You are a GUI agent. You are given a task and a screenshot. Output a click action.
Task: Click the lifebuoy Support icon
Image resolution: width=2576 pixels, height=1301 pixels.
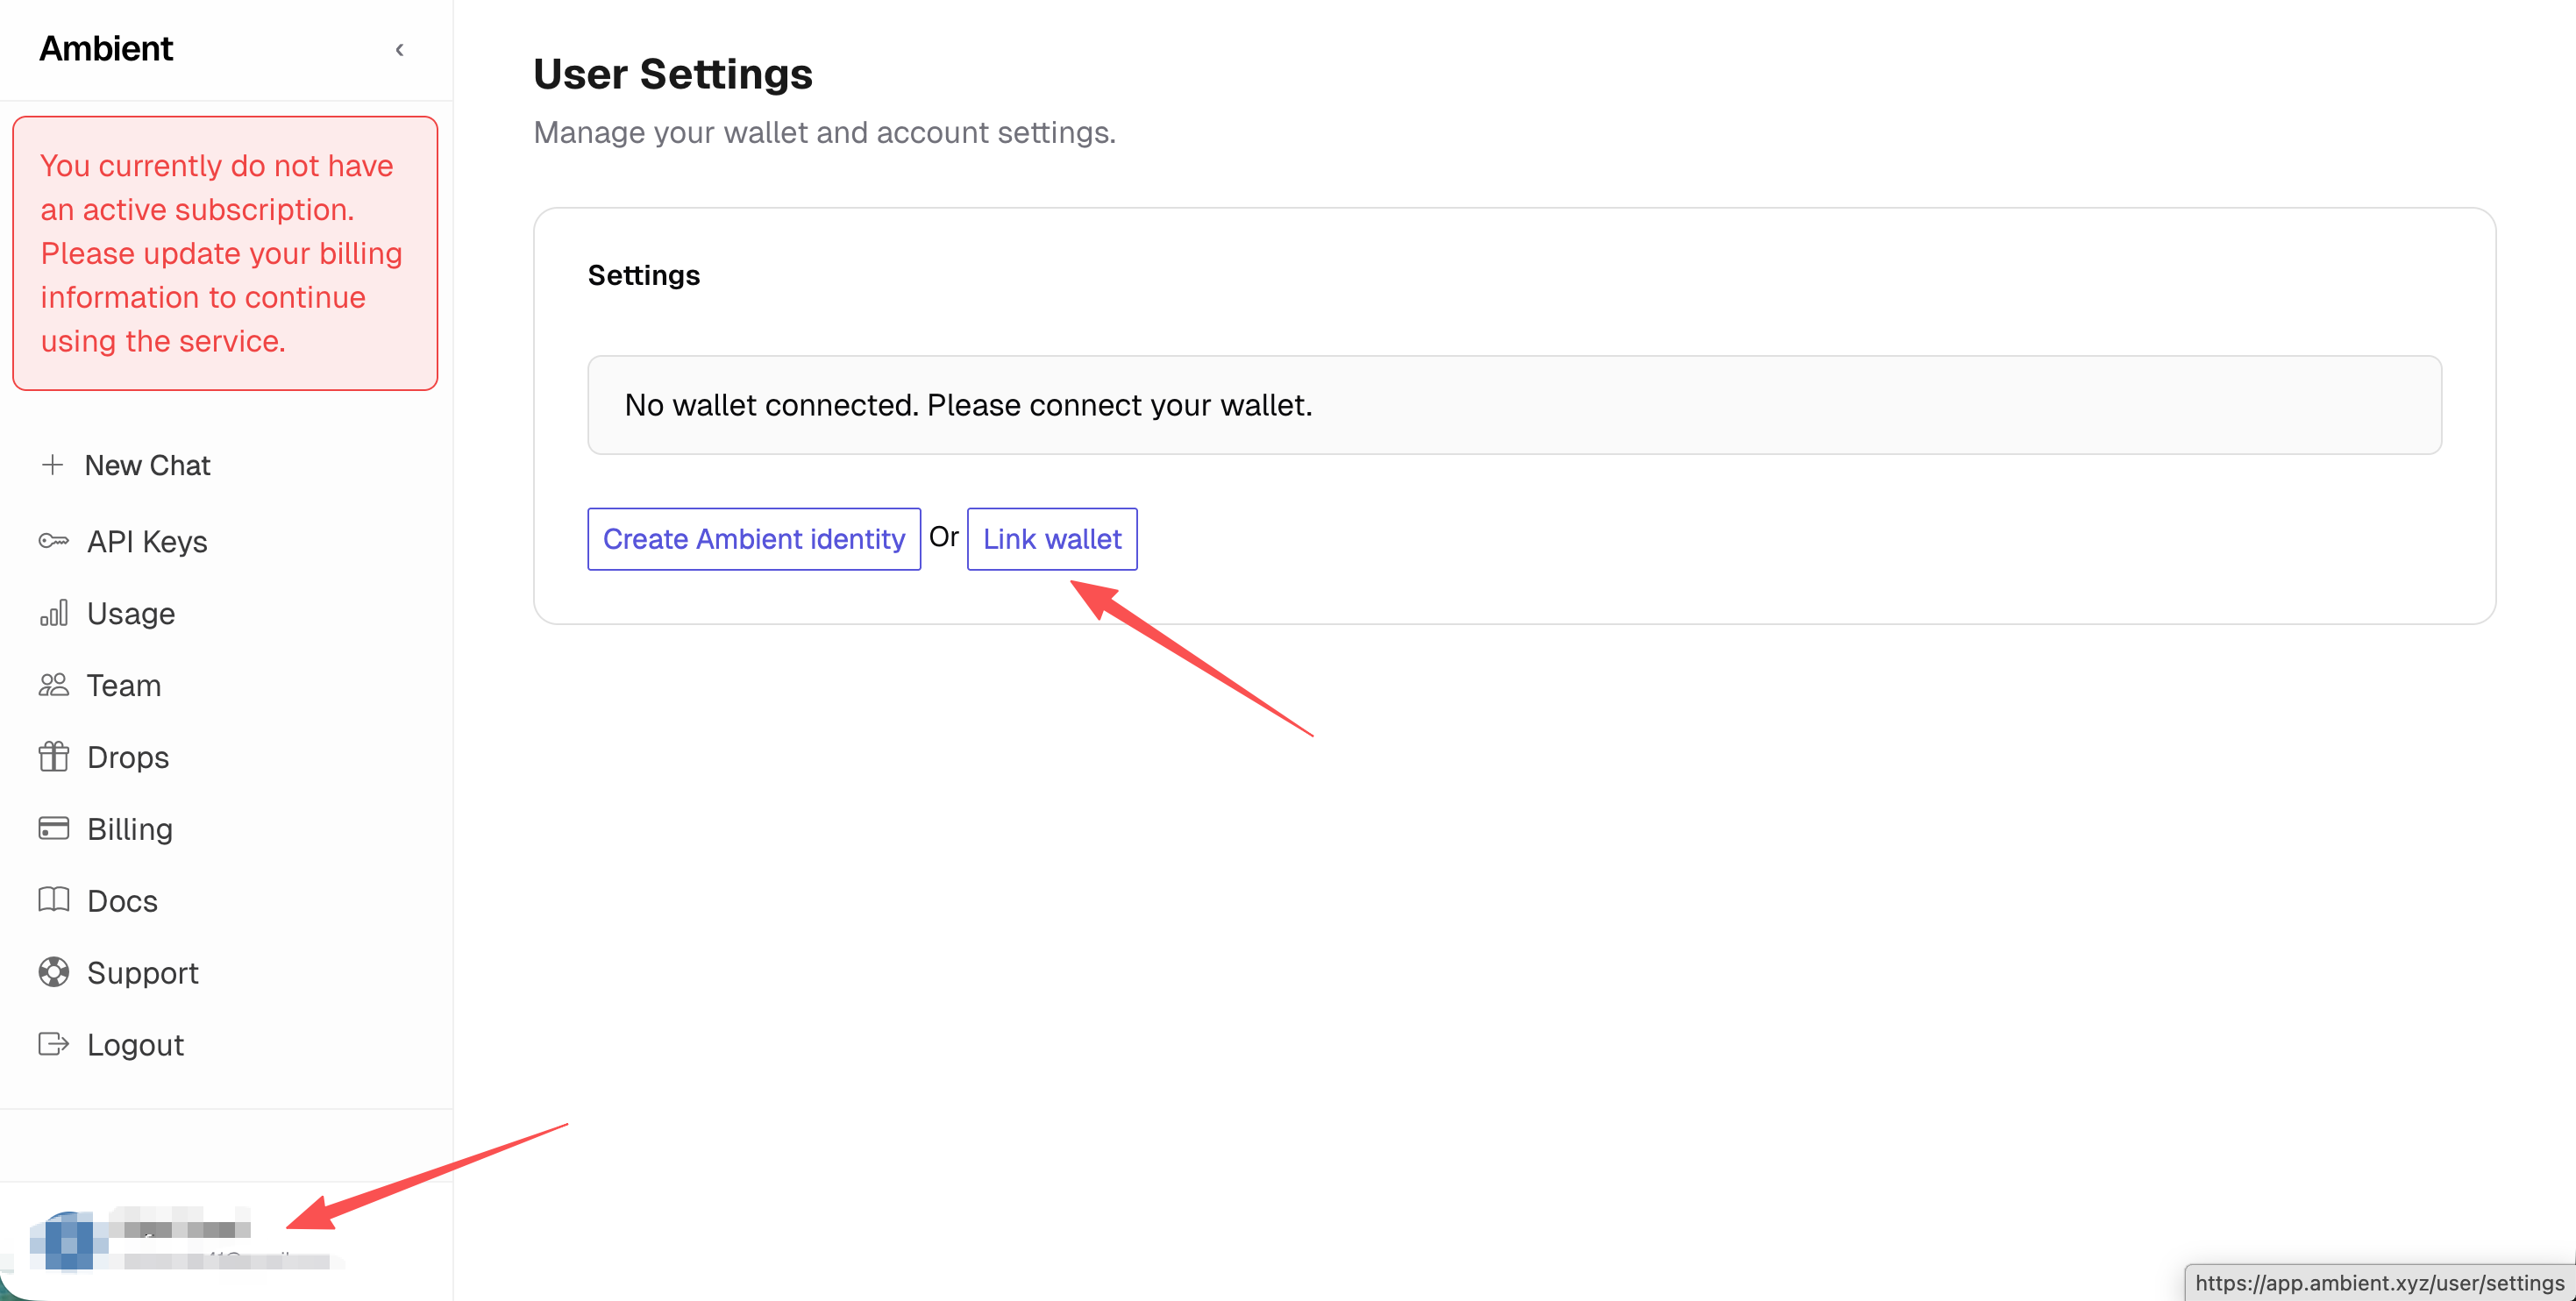point(53,972)
